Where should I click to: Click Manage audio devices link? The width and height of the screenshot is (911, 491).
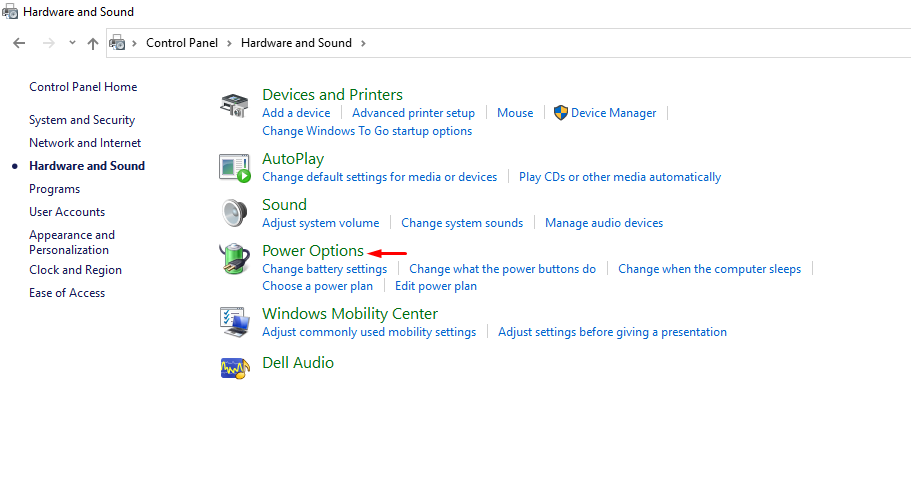(x=604, y=223)
